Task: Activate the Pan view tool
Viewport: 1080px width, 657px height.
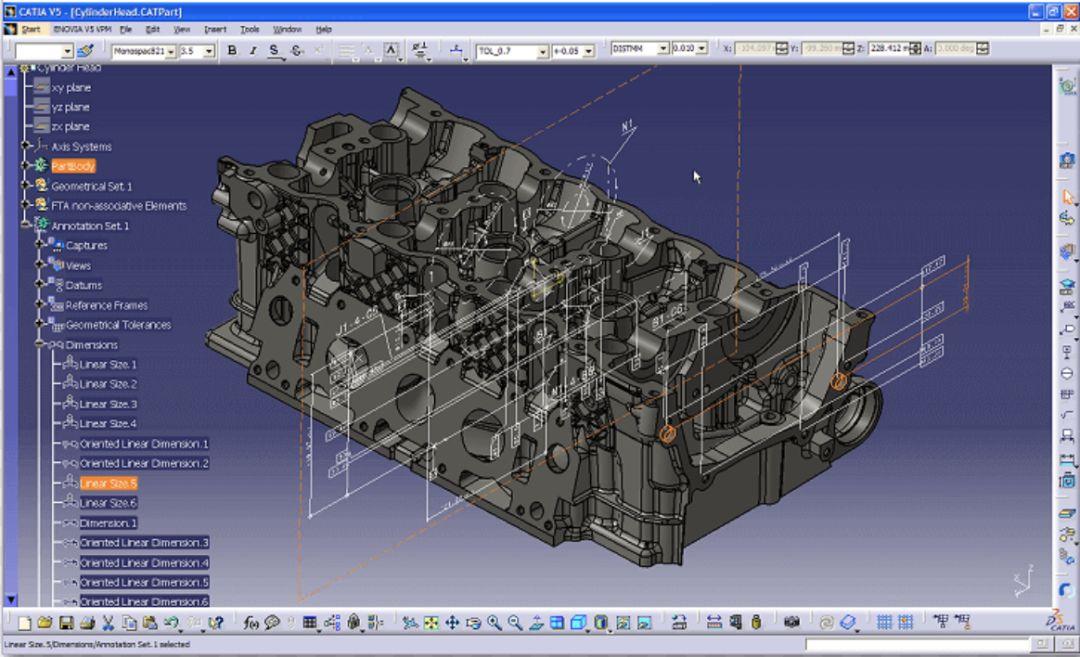Action: (453, 622)
